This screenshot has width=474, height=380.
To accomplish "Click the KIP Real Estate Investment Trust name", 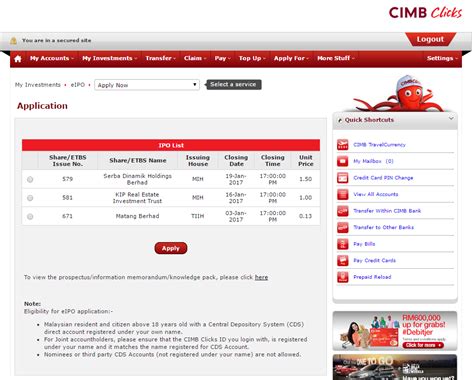I will click(137, 198).
